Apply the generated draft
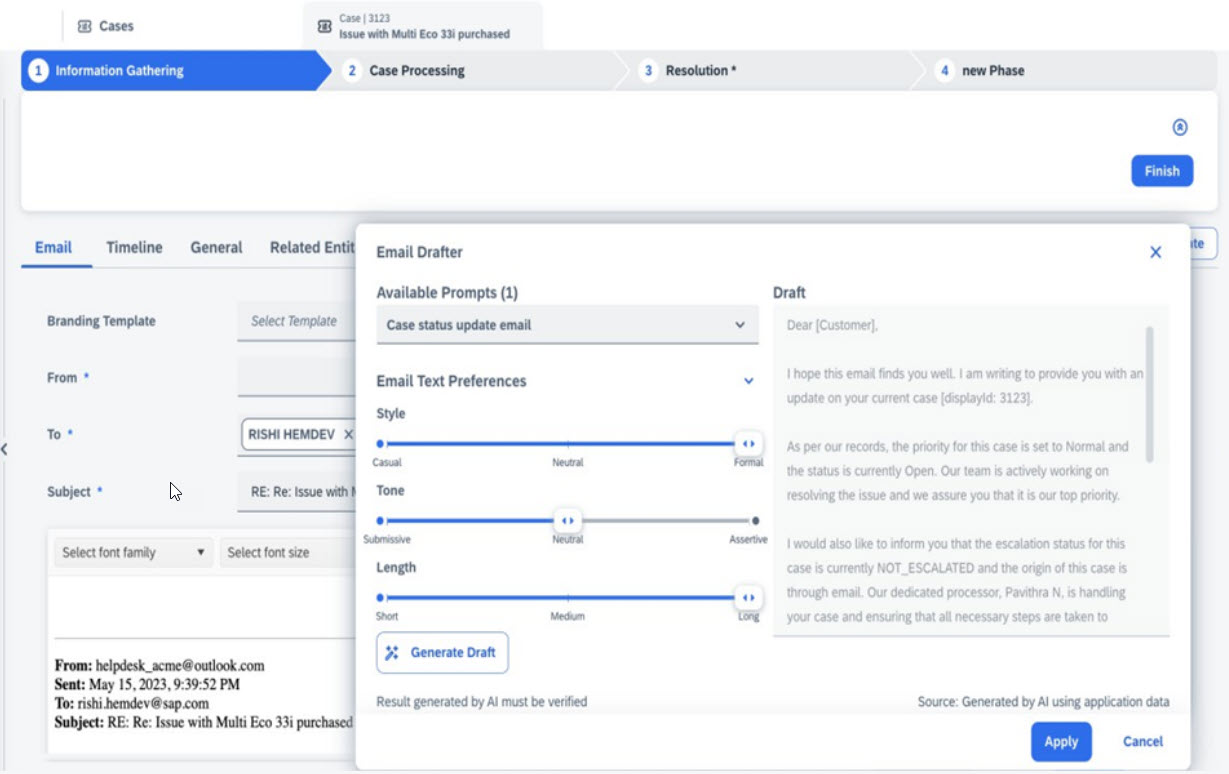 (x=1061, y=741)
